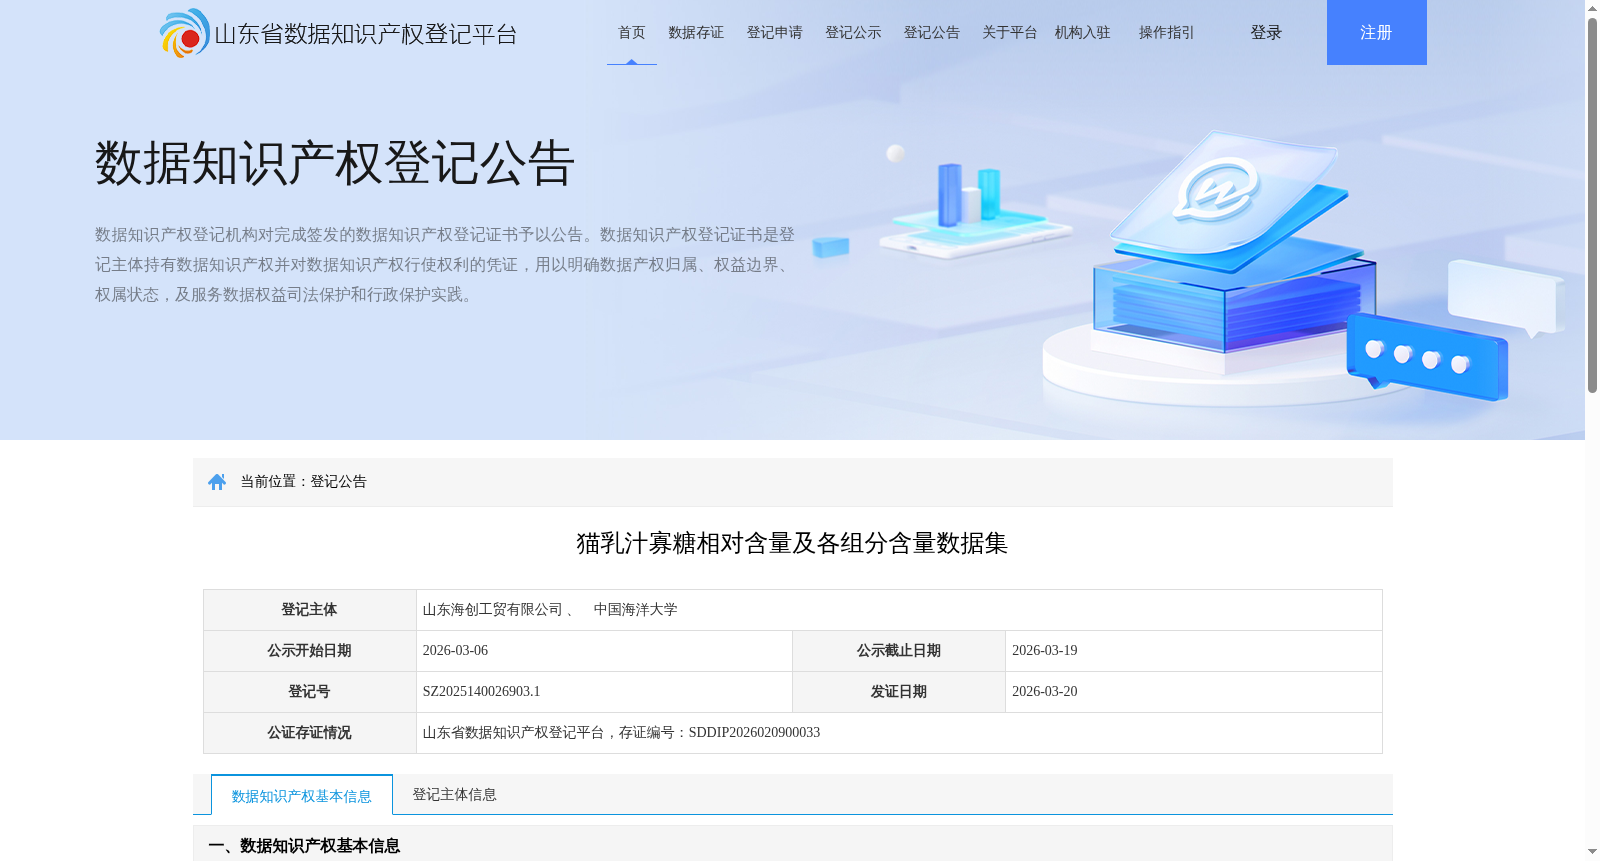Click the 山东海创工贸有限公司 cell text
The width and height of the screenshot is (1600, 861).
[493, 610]
